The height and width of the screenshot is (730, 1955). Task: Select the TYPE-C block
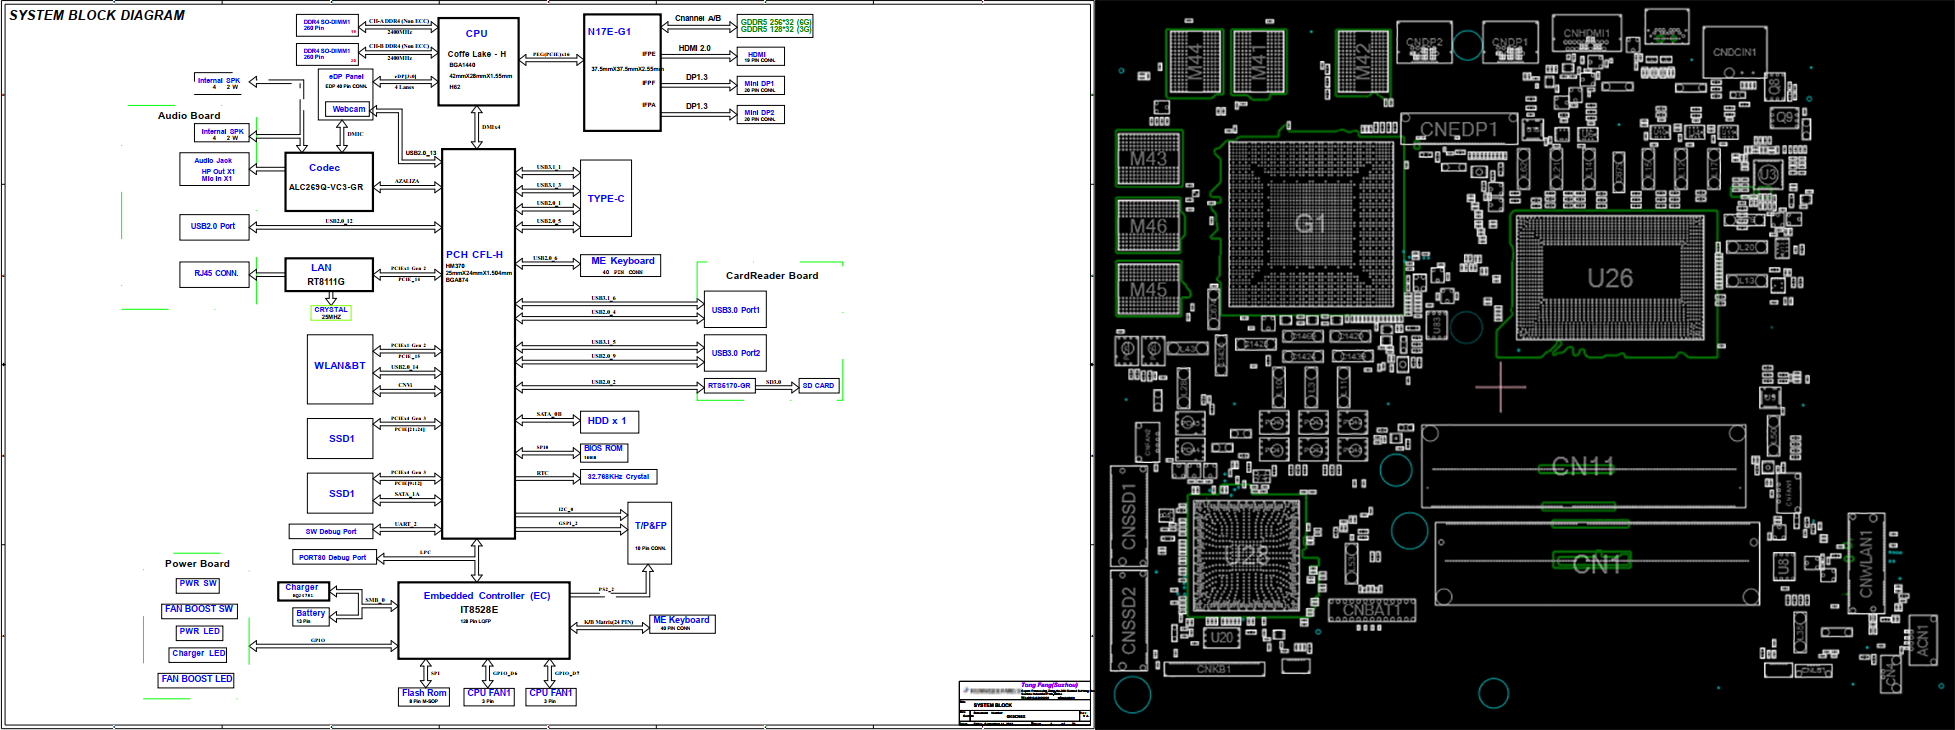(606, 198)
